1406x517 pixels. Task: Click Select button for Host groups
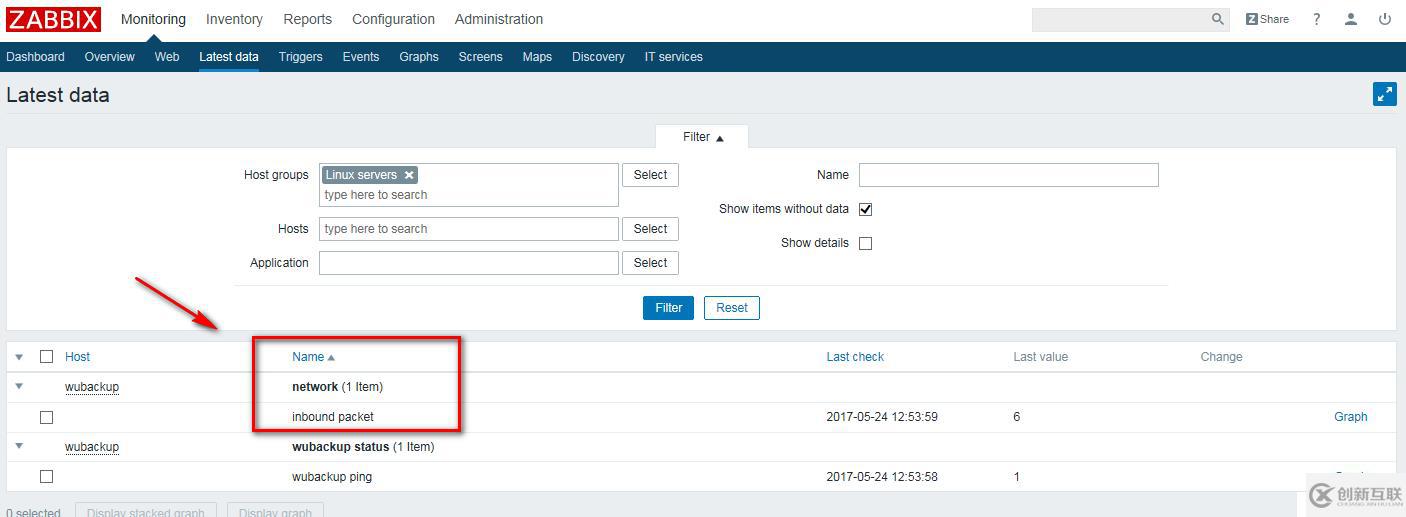[650, 175]
